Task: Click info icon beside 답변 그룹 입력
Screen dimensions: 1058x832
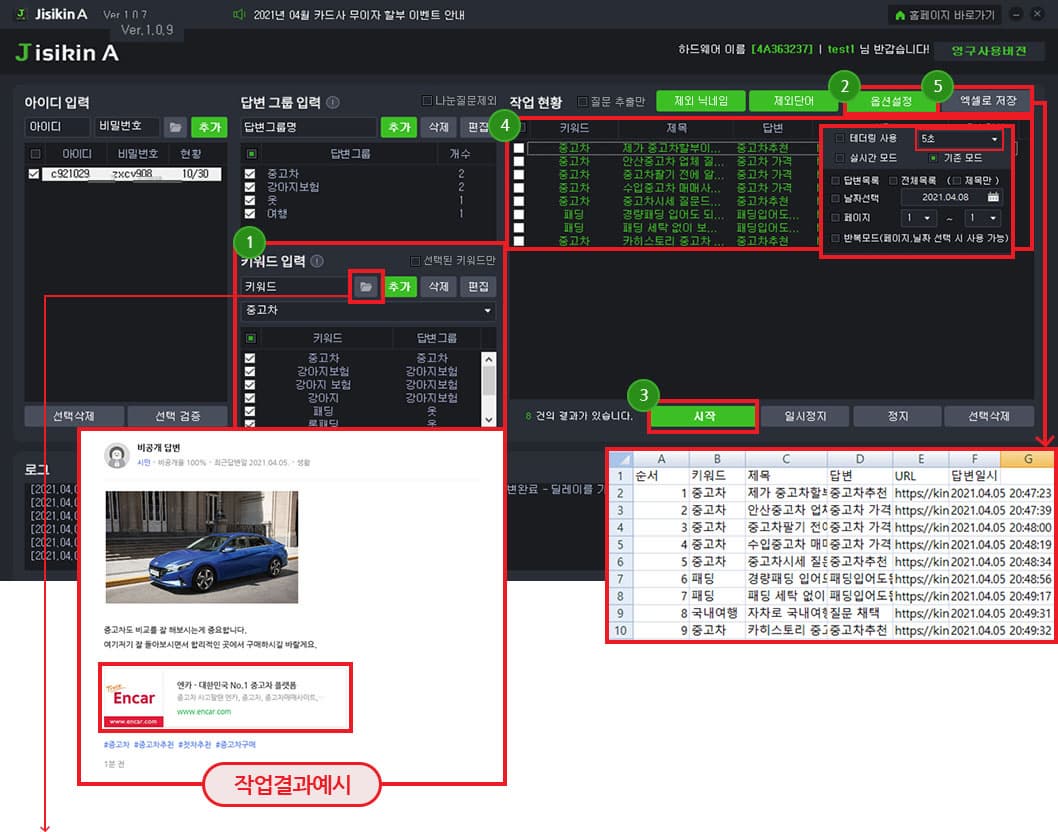Action: point(333,102)
